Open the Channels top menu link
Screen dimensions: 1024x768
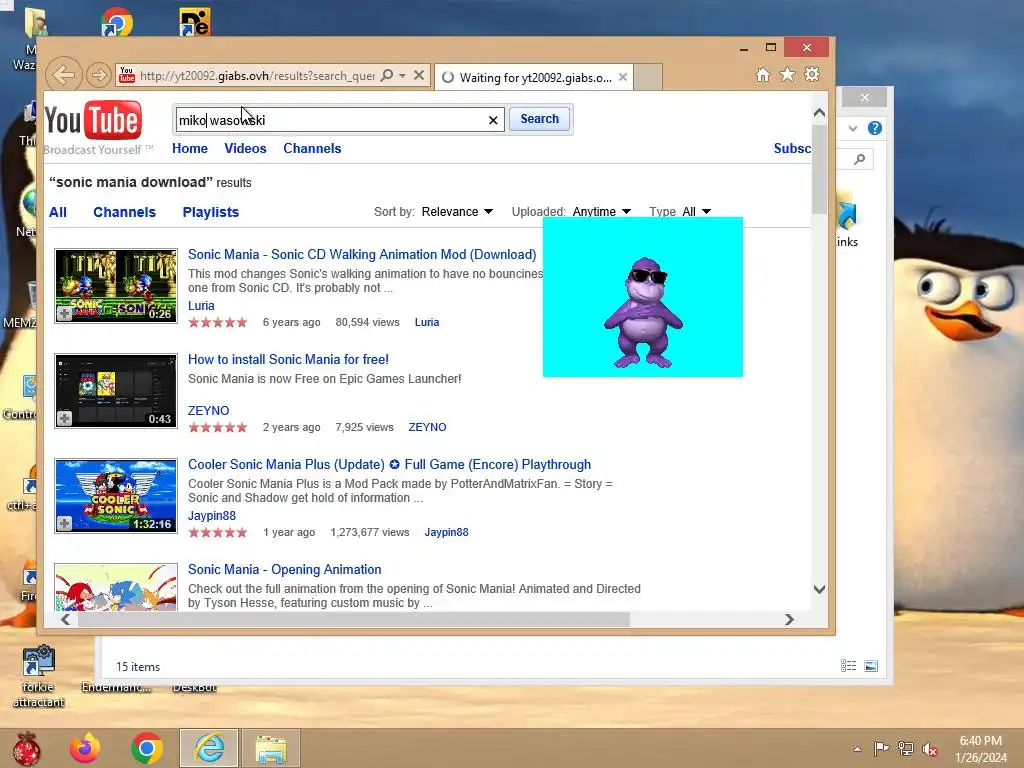tap(312, 148)
